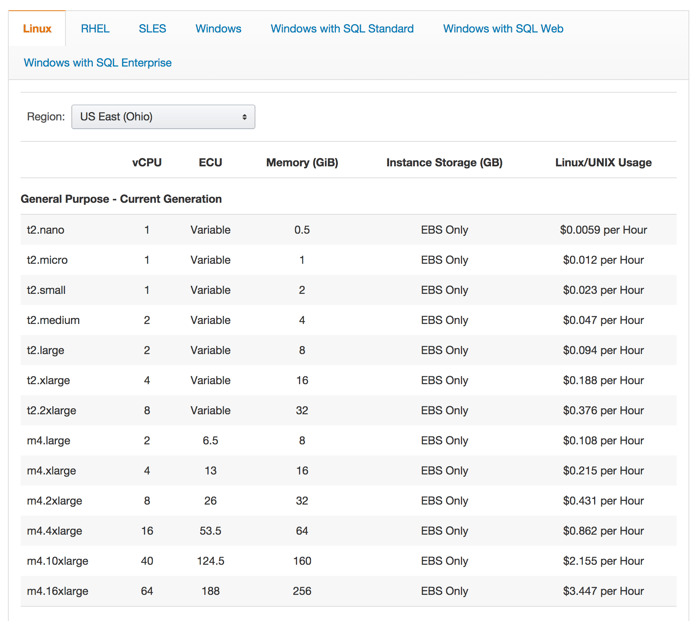
Task: Click the 6.5 ECU value for m4.large
Action: pos(210,441)
